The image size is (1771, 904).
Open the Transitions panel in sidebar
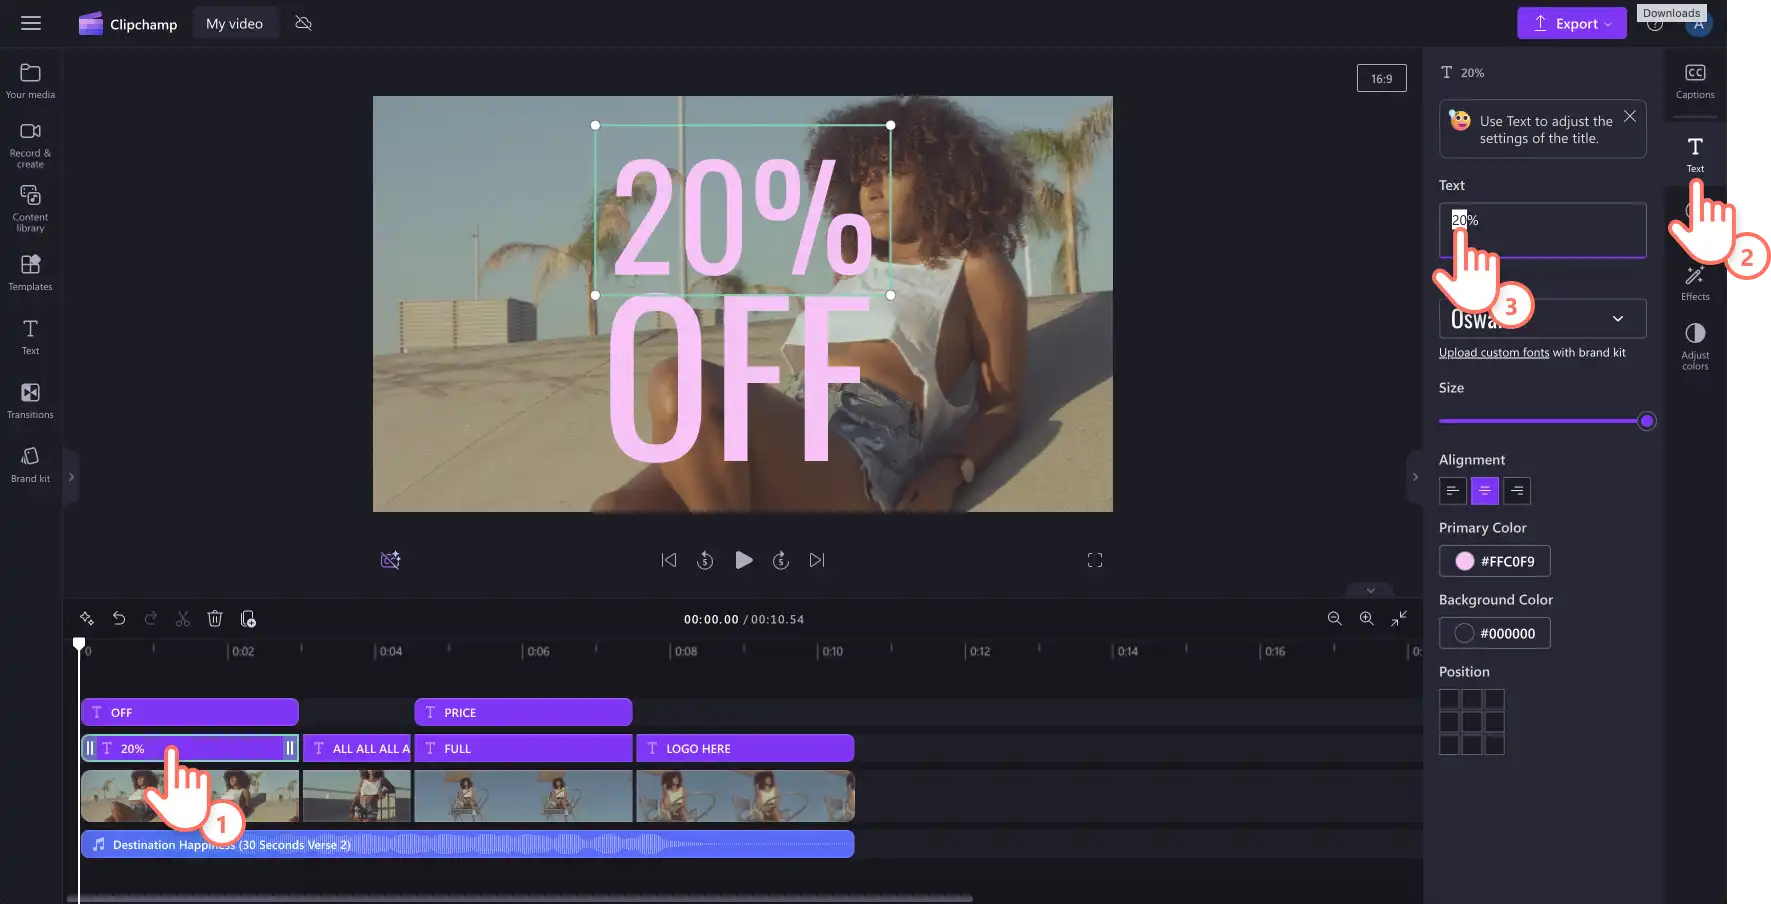[x=30, y=400]
